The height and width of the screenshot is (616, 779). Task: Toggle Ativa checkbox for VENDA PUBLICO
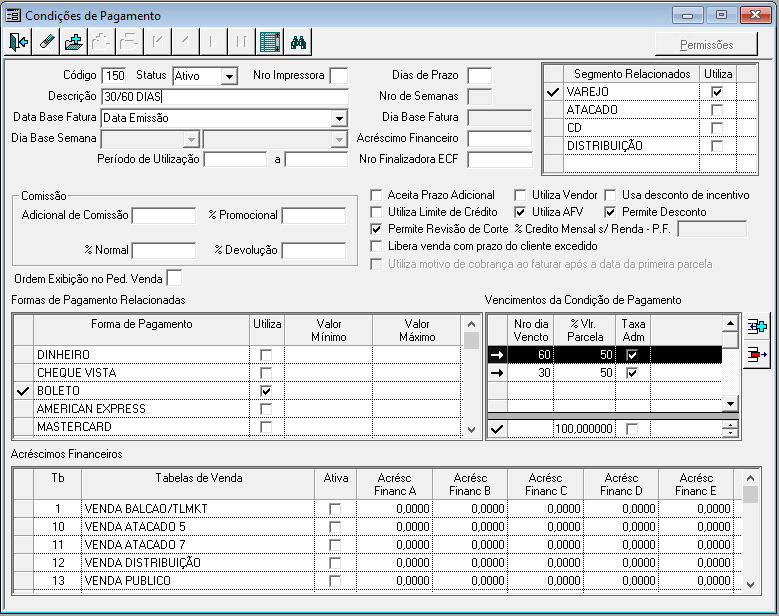pos(335,581)
